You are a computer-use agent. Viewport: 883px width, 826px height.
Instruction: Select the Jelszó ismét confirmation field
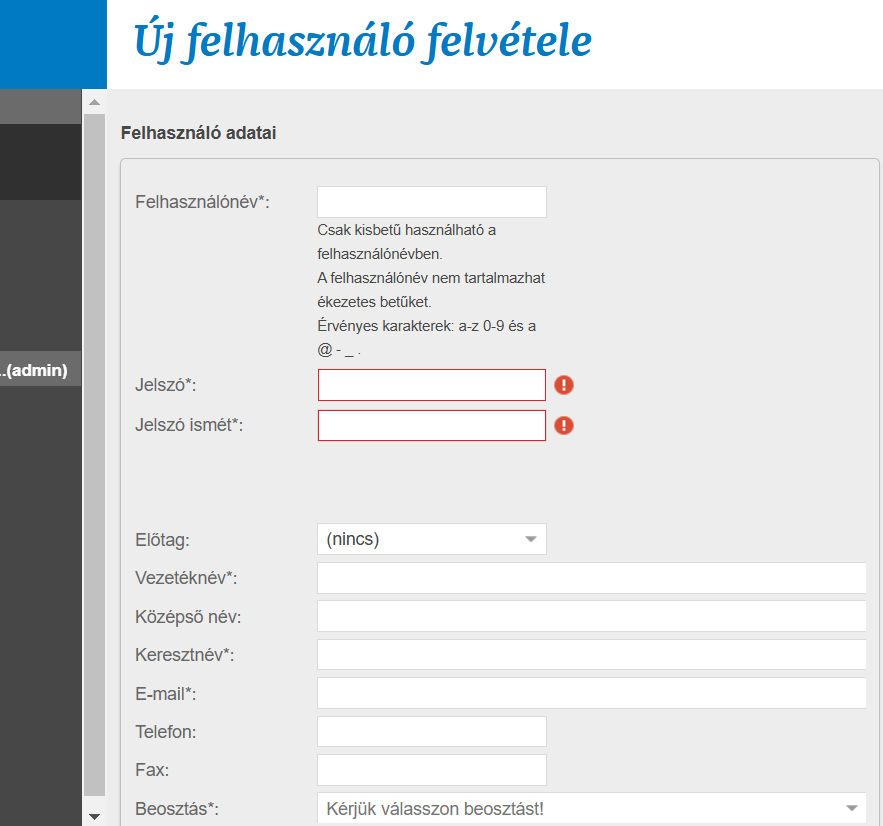[x=431, y=425]
